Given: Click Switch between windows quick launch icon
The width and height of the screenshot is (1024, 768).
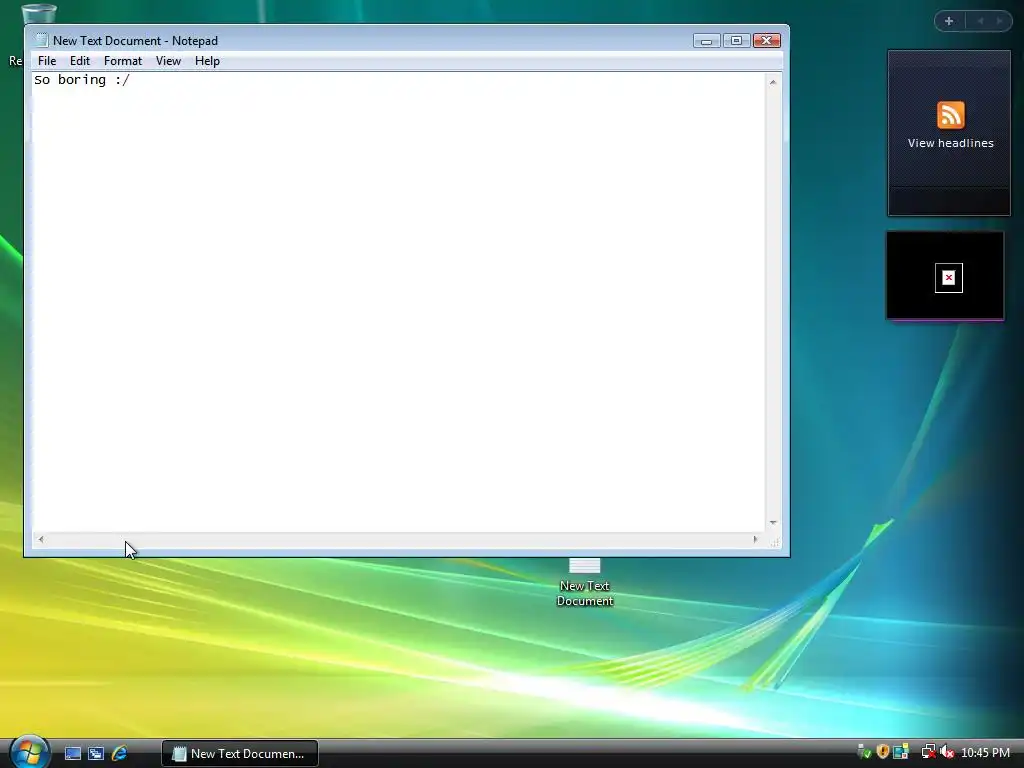Looking at the screenshot, I should tap(96, 754).
